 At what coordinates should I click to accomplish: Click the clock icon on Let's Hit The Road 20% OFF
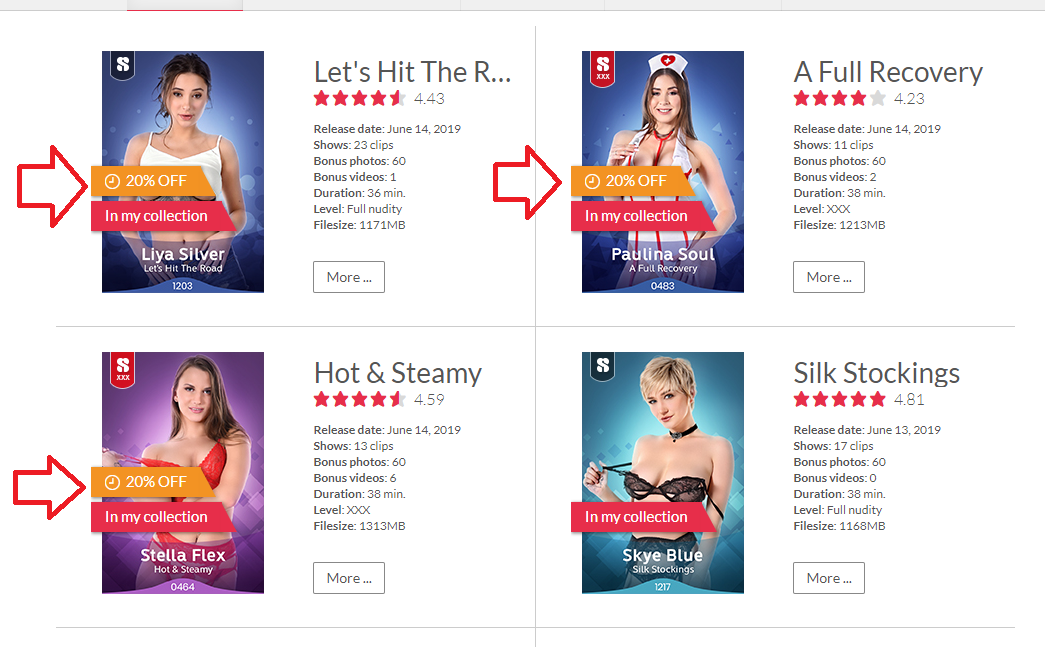point(113,181)
